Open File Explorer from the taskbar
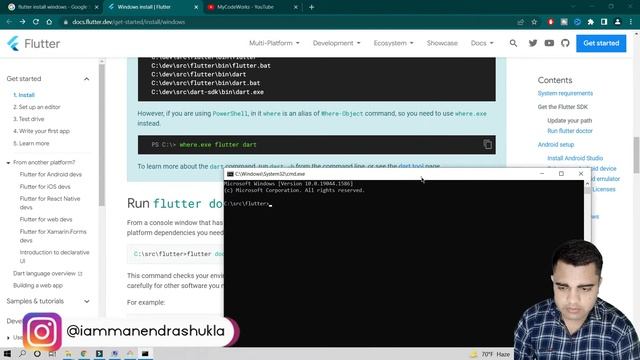 pyautogui.click(x=68, y=353)
